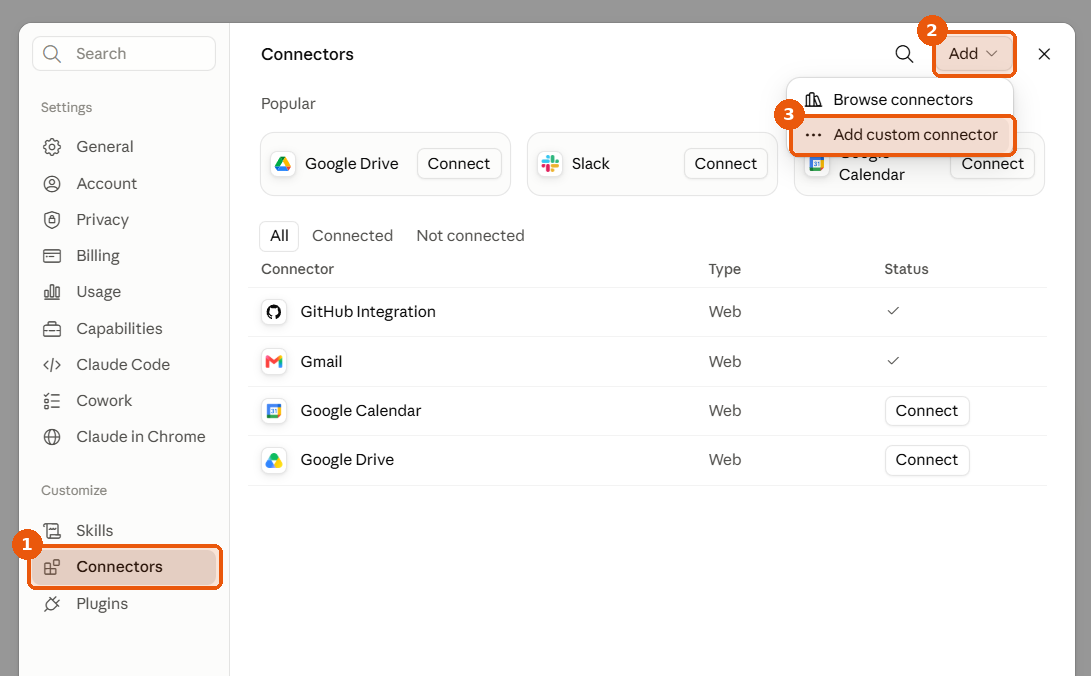Screen dimensions: 1091x676
Task: Click the Capabilities briefcase icon
Action: 52,329
